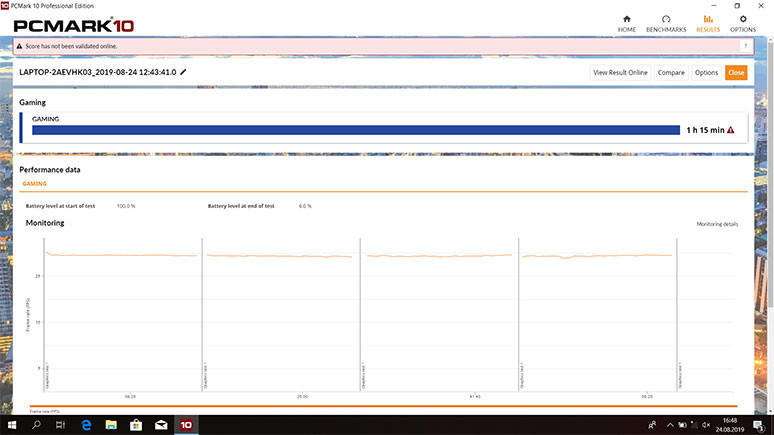The image size is (774, 435).
Task: Open the Results section
Action: tap(708, 24)
